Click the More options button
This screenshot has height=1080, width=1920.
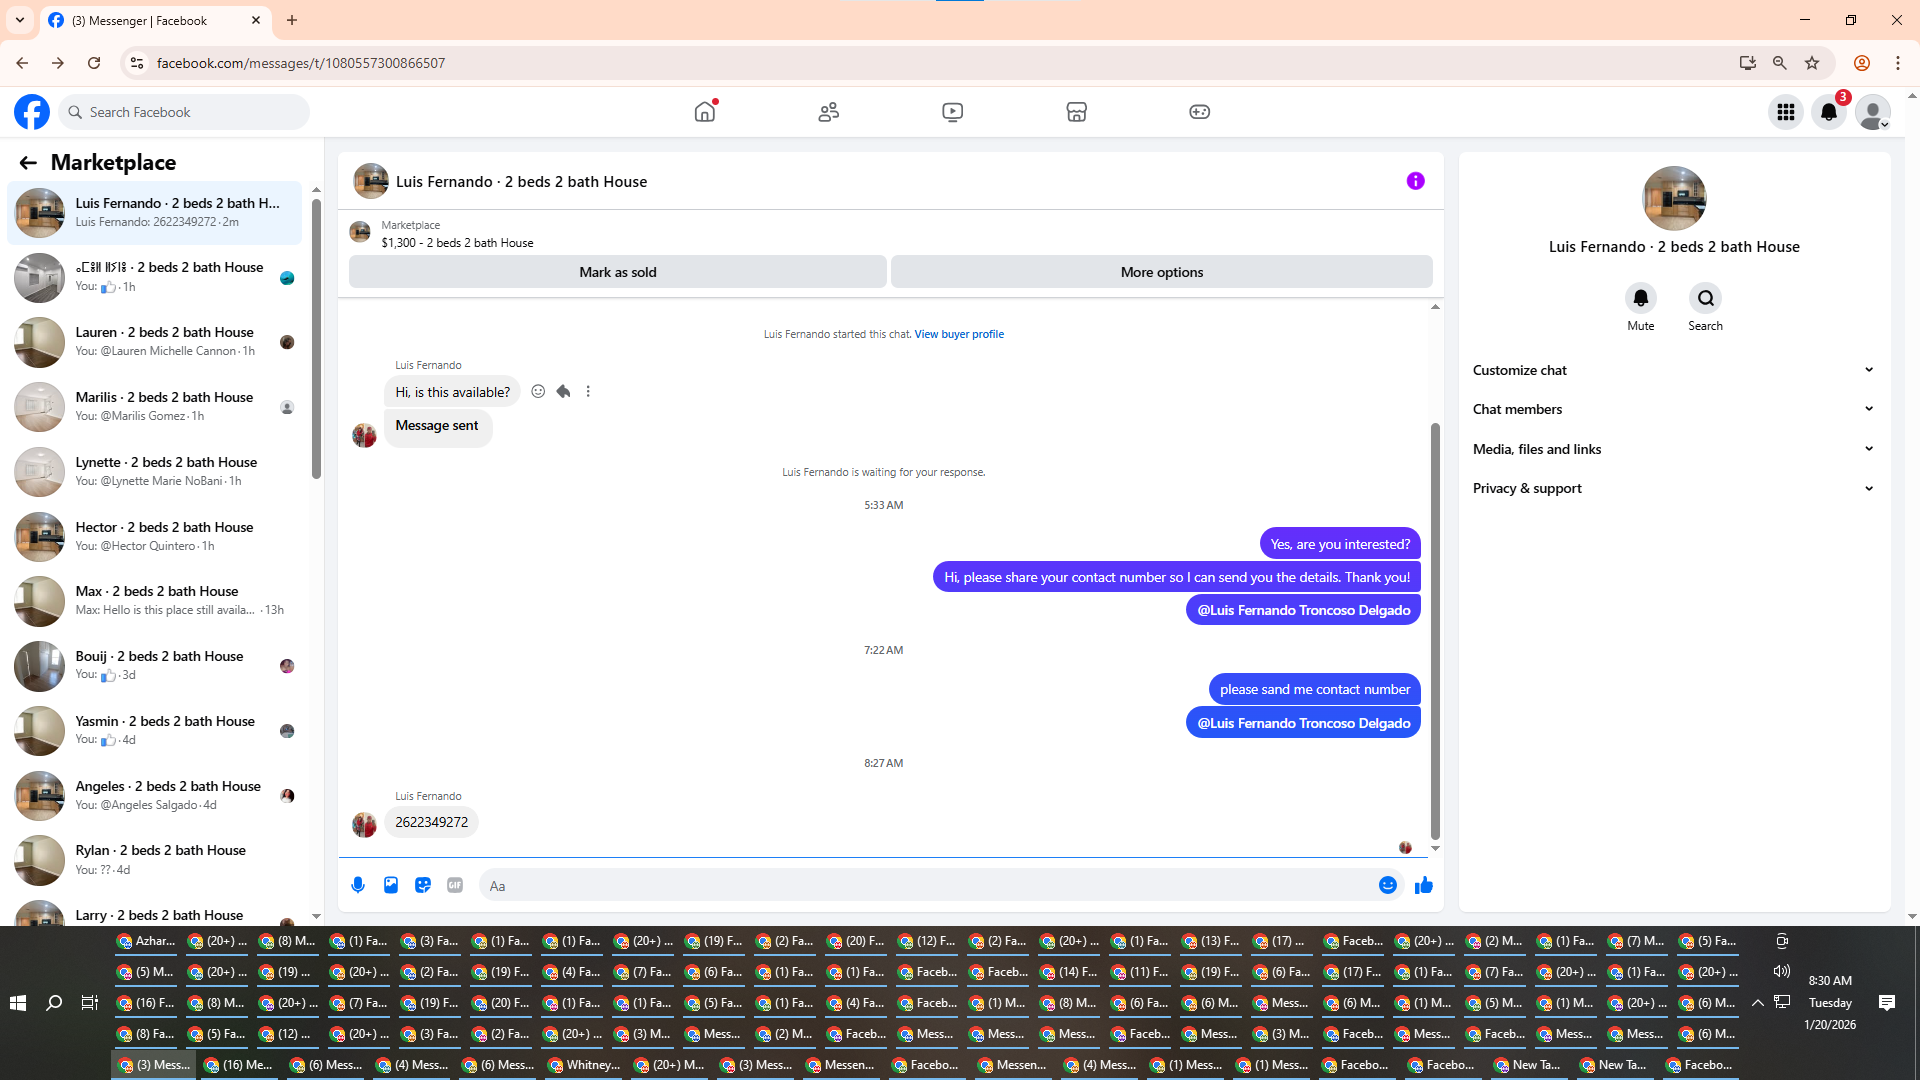[1162, 272]
